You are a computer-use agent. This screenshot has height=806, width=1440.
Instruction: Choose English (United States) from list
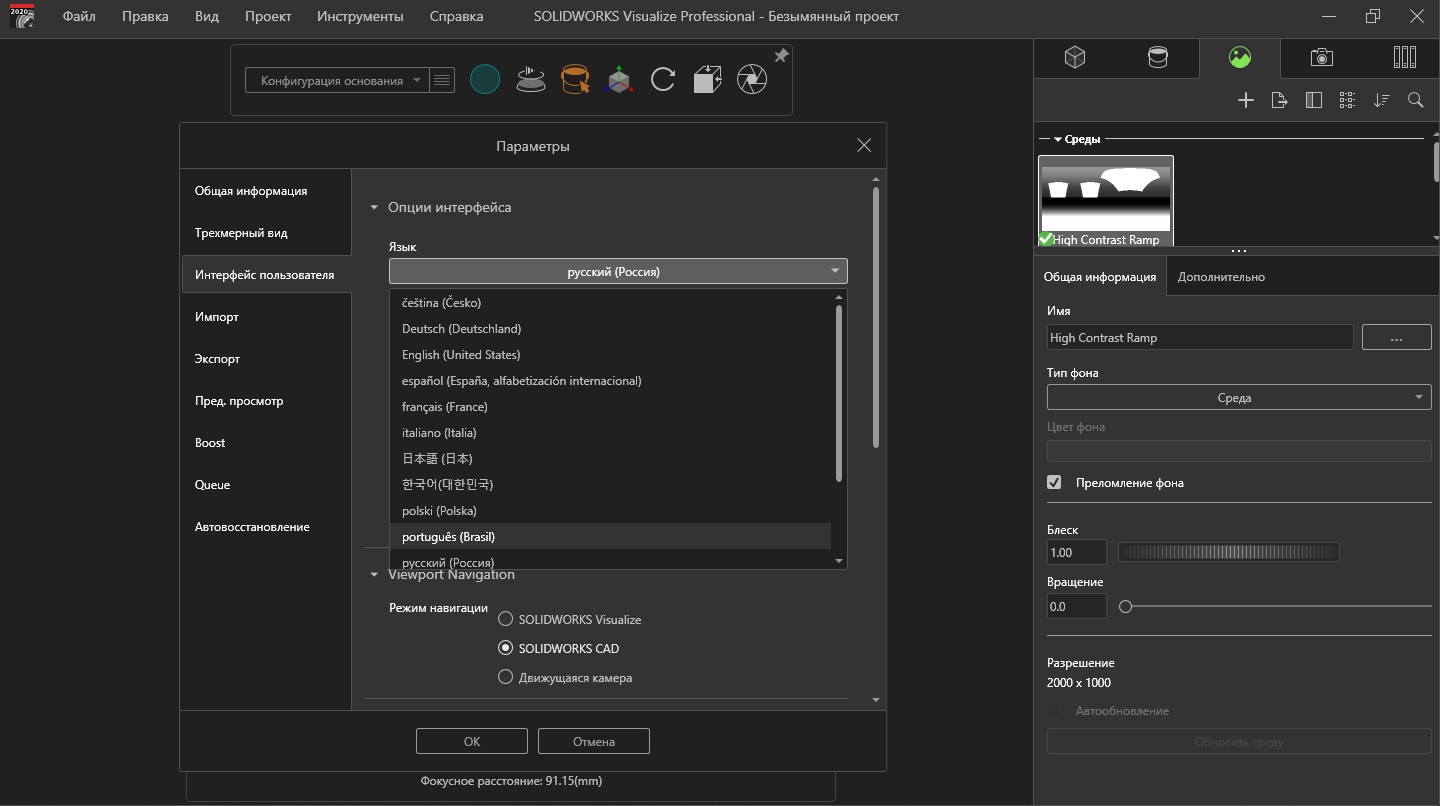coord(461,355)
